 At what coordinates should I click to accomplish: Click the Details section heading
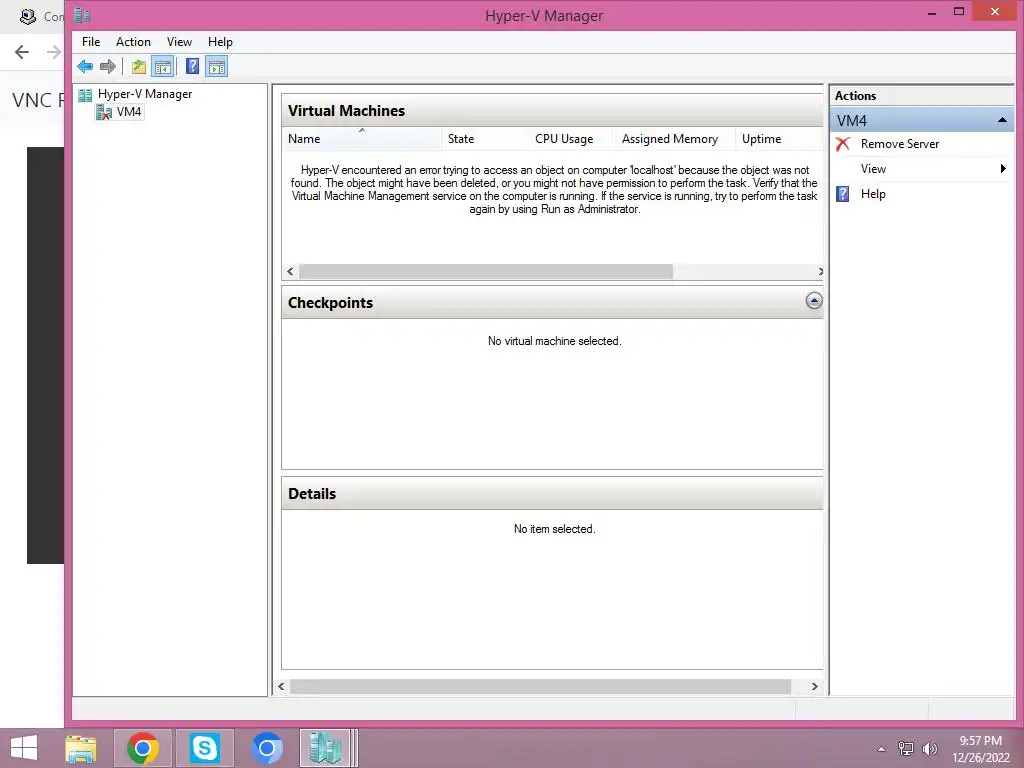coord(312,494)
